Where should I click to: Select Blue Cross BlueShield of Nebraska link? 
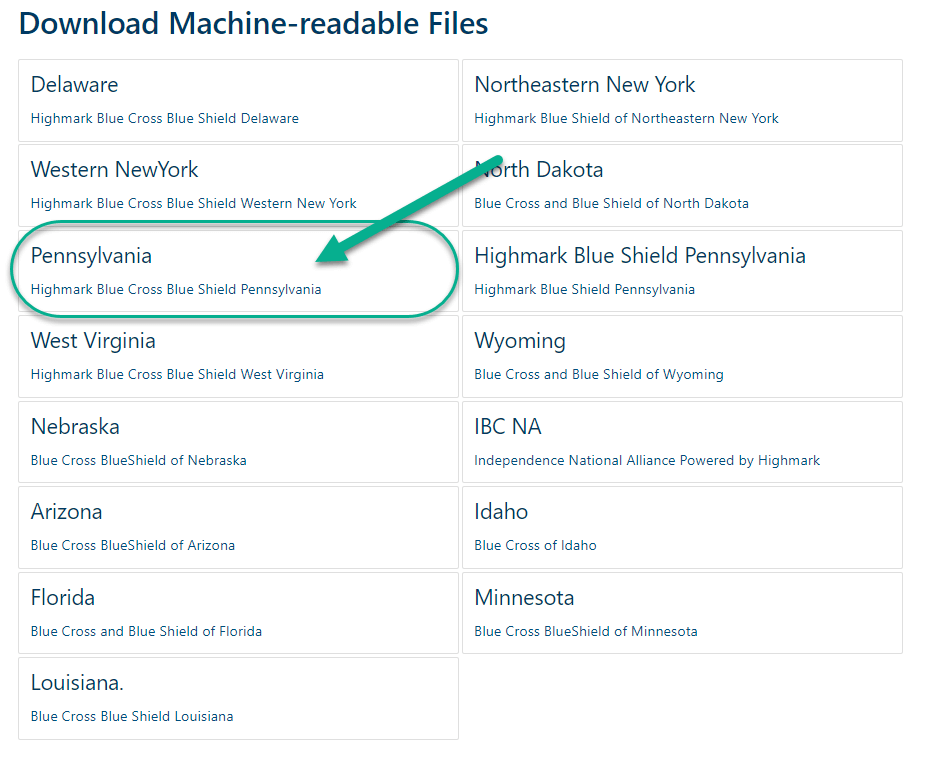pos(138,460)
